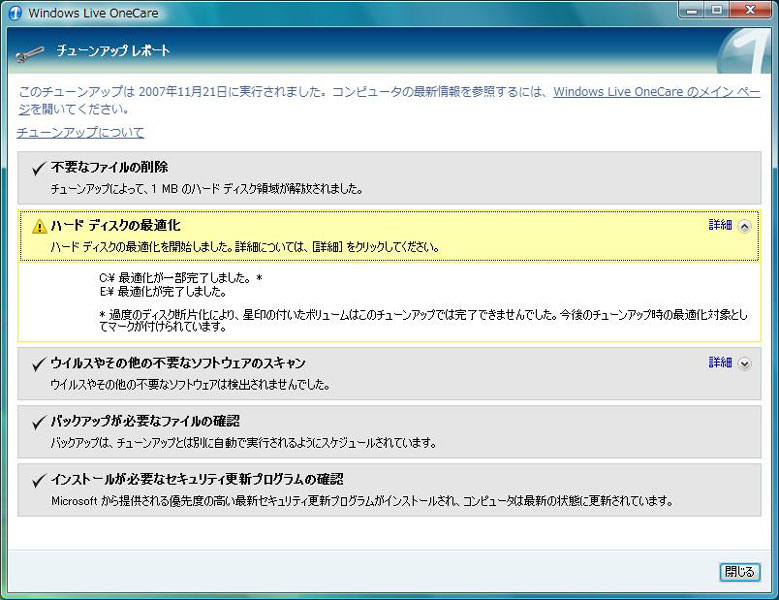This screenshot has width=779, height=600.
Task: Select the ウイルスやその他の不要なソフトウェアのスキャン heading
Action: click(x=178, y=363)
